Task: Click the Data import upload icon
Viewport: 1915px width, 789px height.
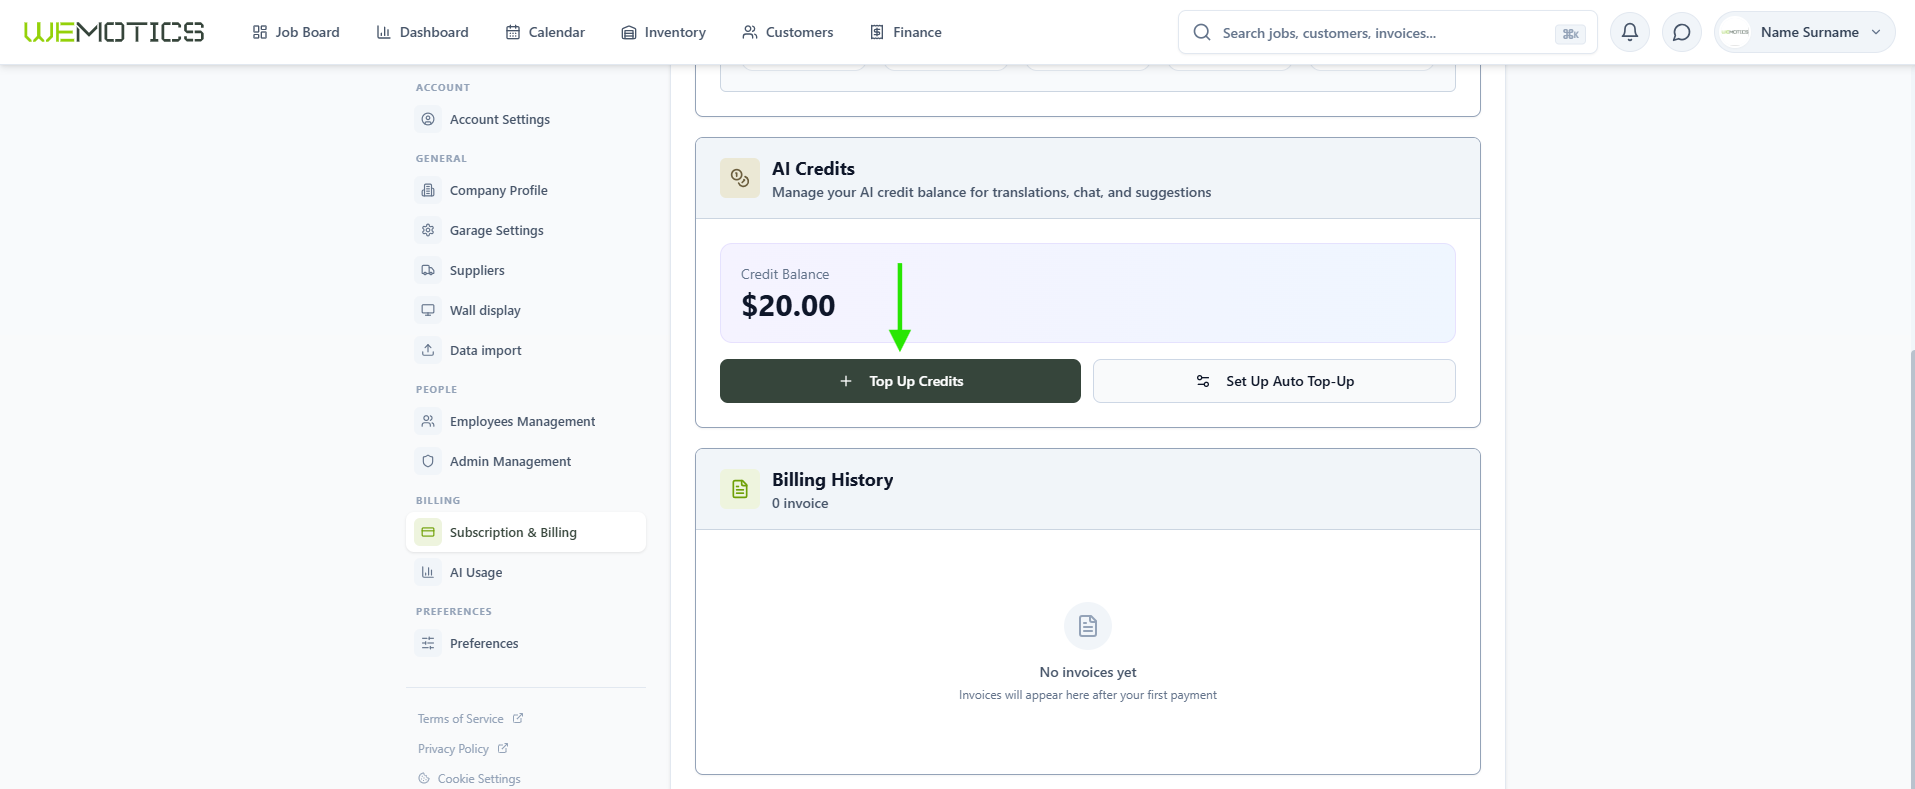Action: tap(428, 350)
